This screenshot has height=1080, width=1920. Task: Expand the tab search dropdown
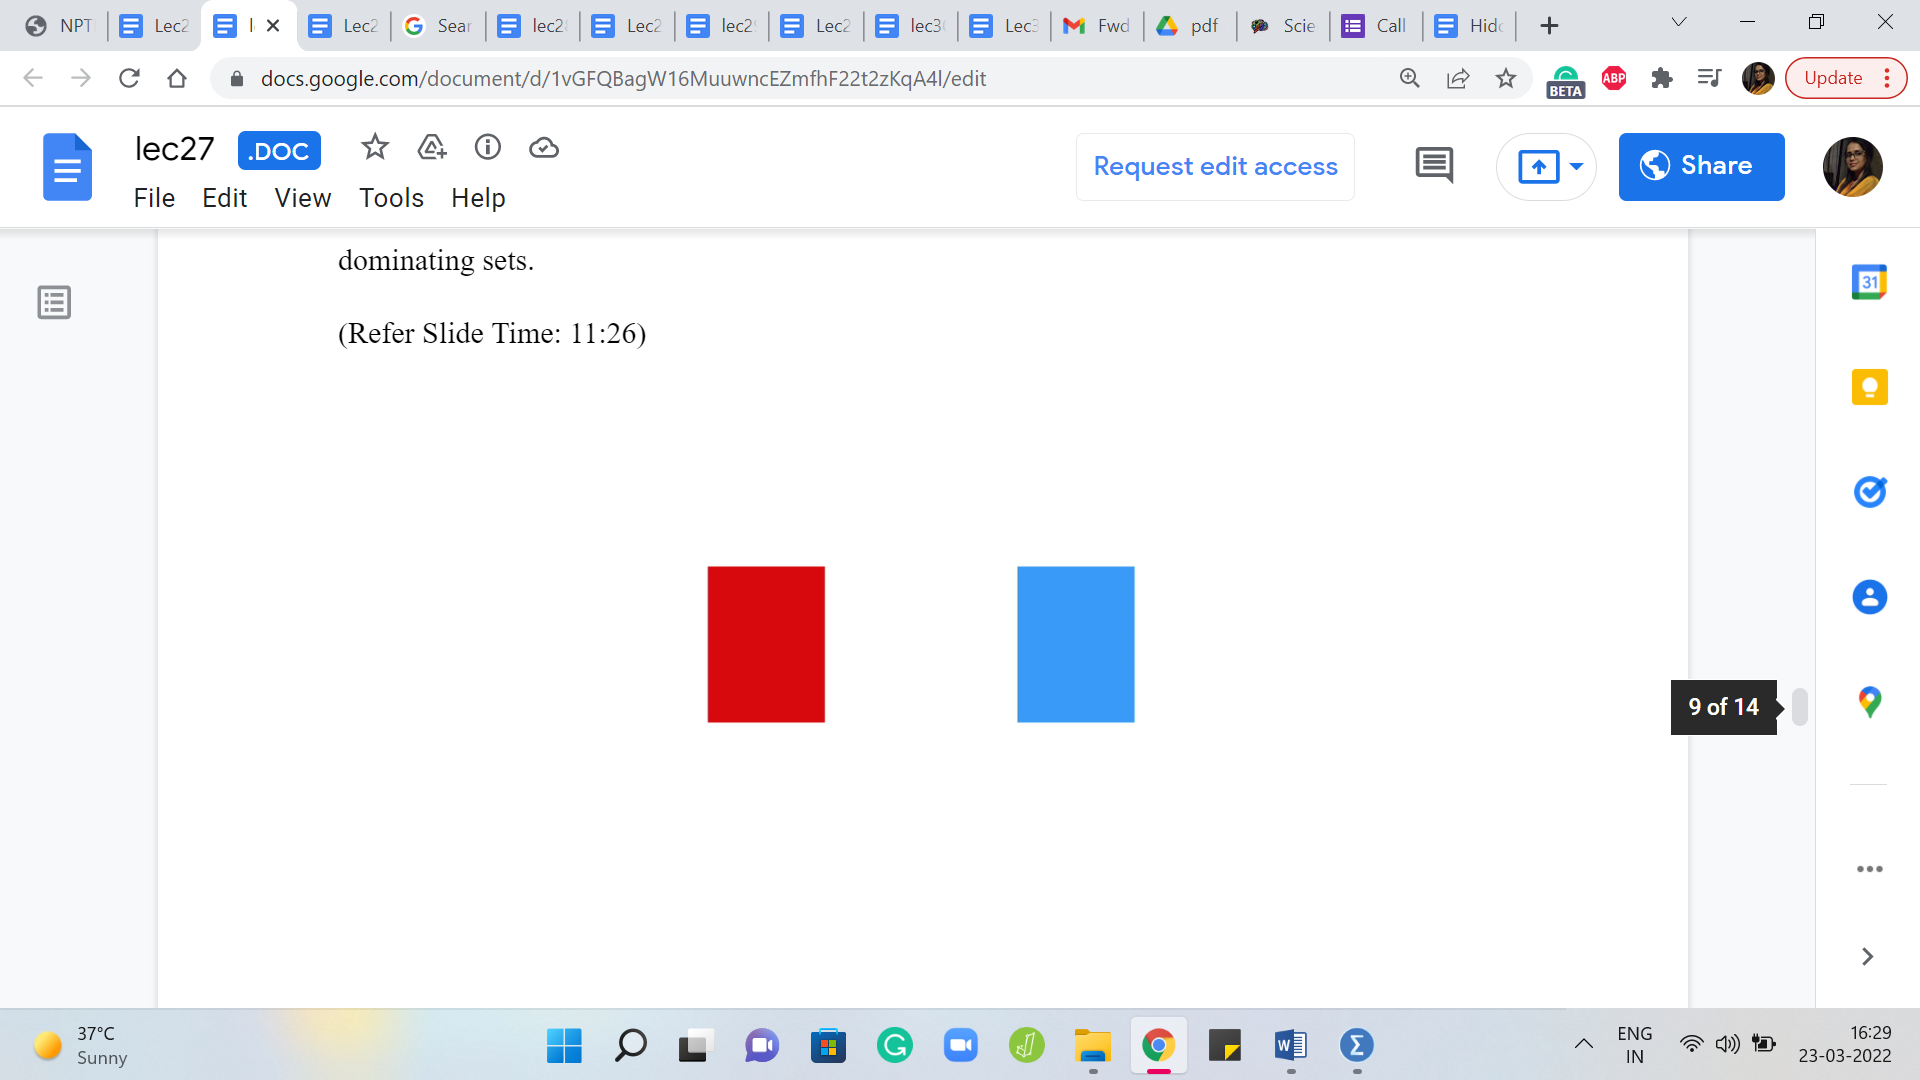click(1679, 23)
